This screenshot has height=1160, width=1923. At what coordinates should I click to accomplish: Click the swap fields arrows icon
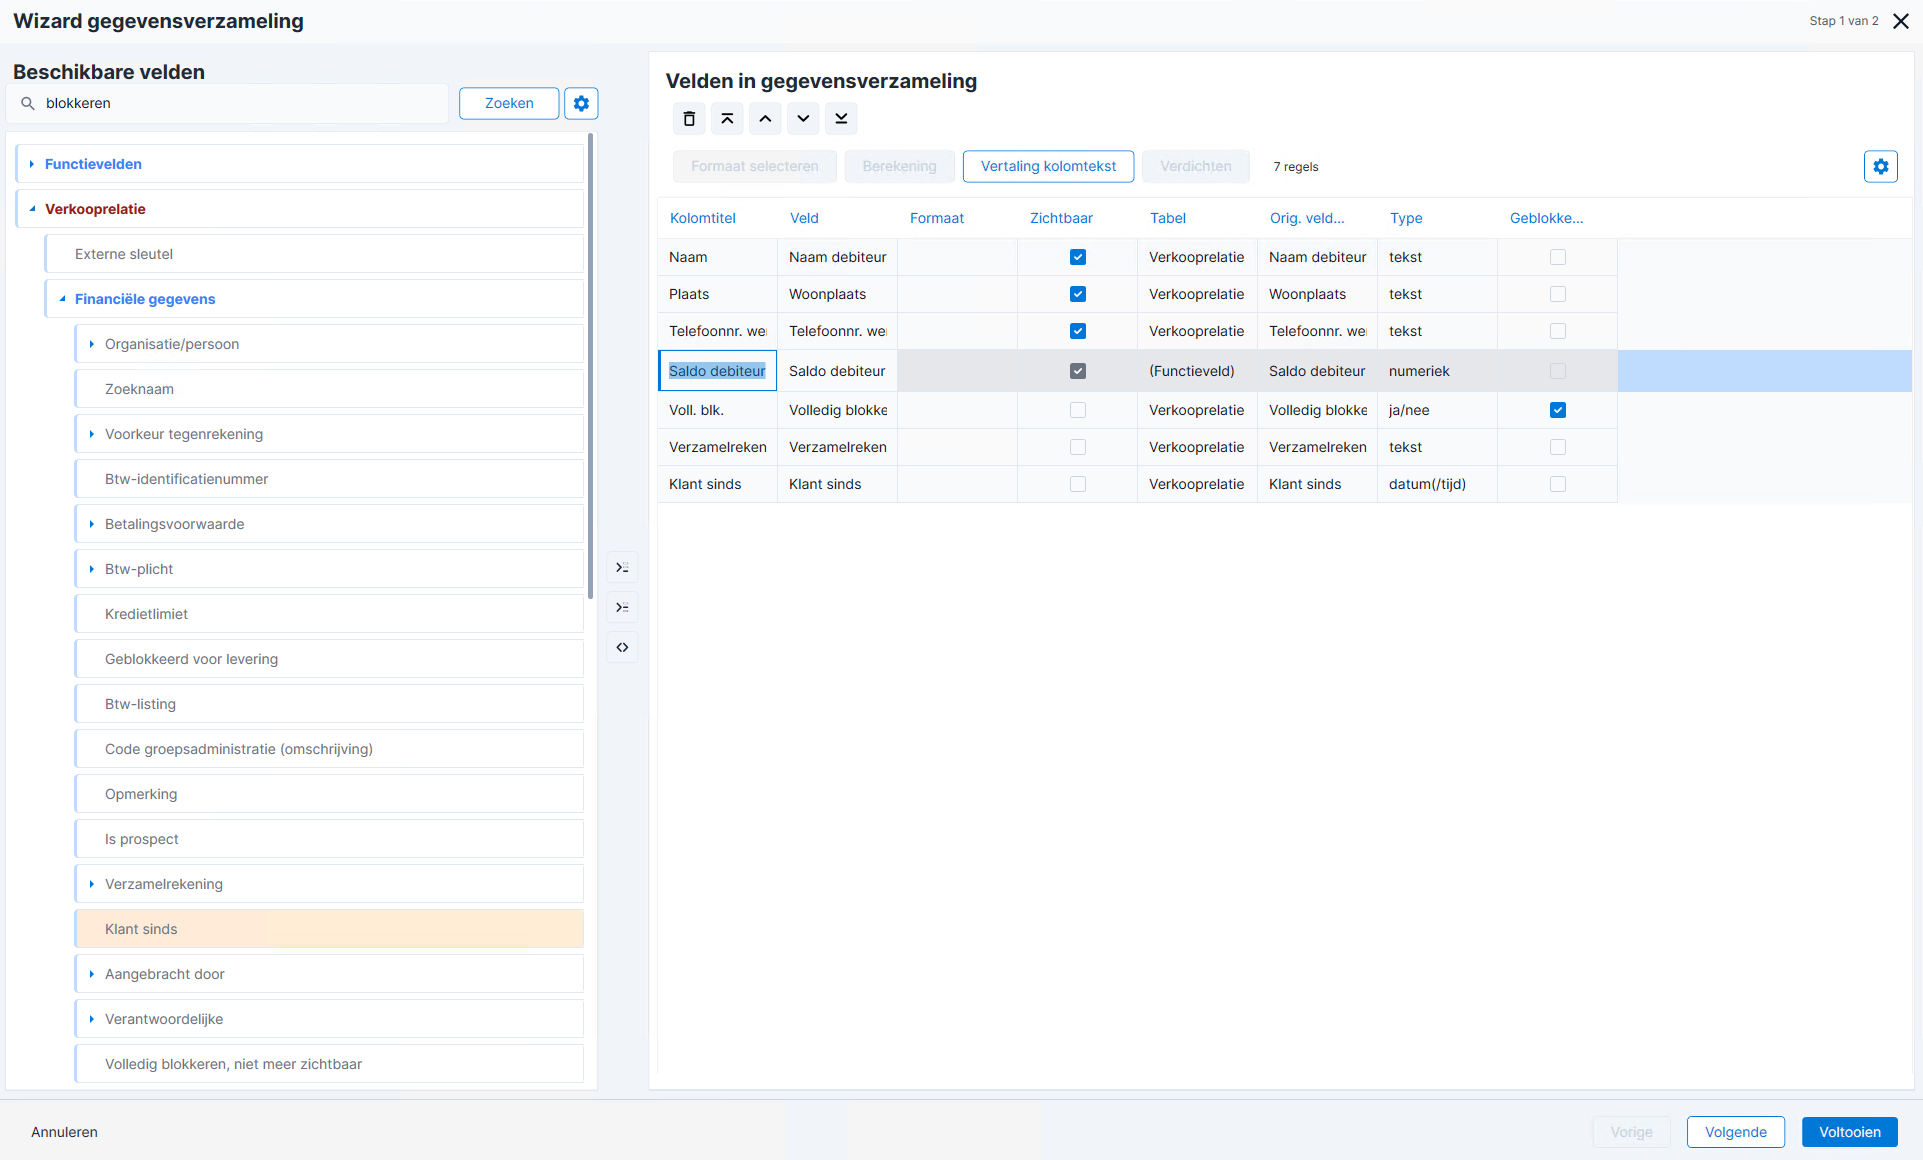point(622,647)
